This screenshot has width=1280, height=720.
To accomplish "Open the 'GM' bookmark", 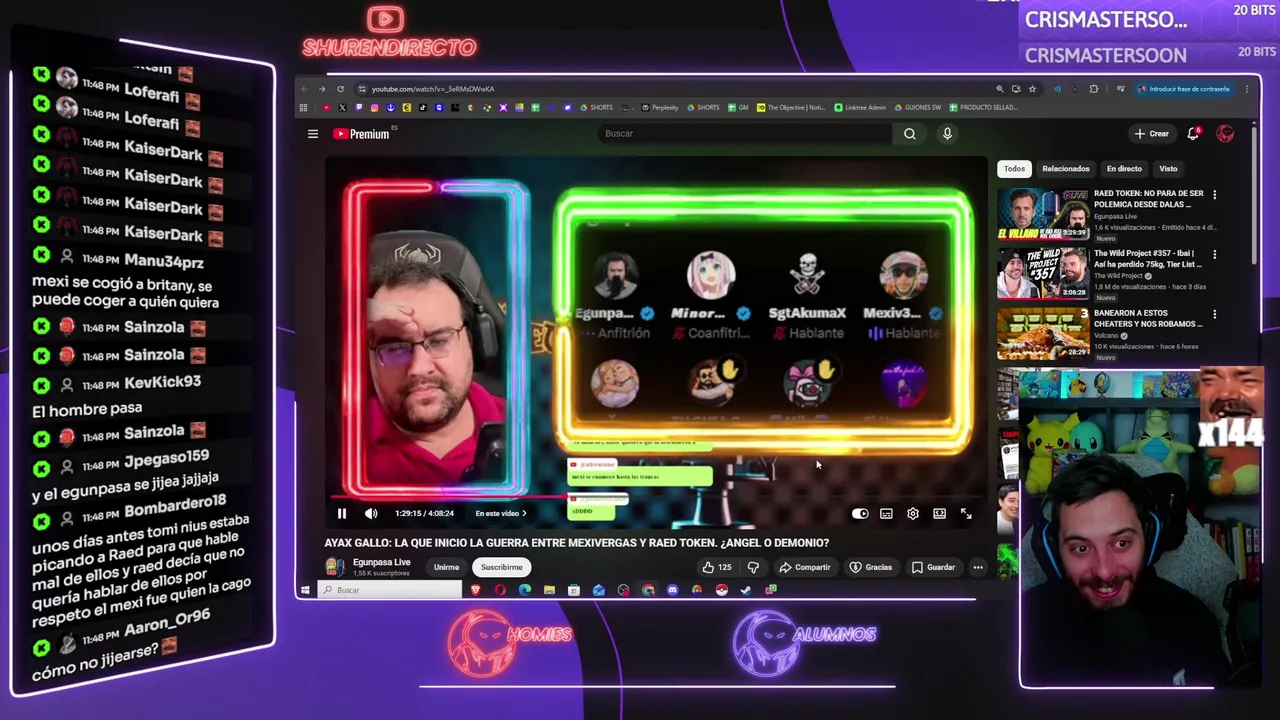I will pyautogui.click(x=738, y=107).
